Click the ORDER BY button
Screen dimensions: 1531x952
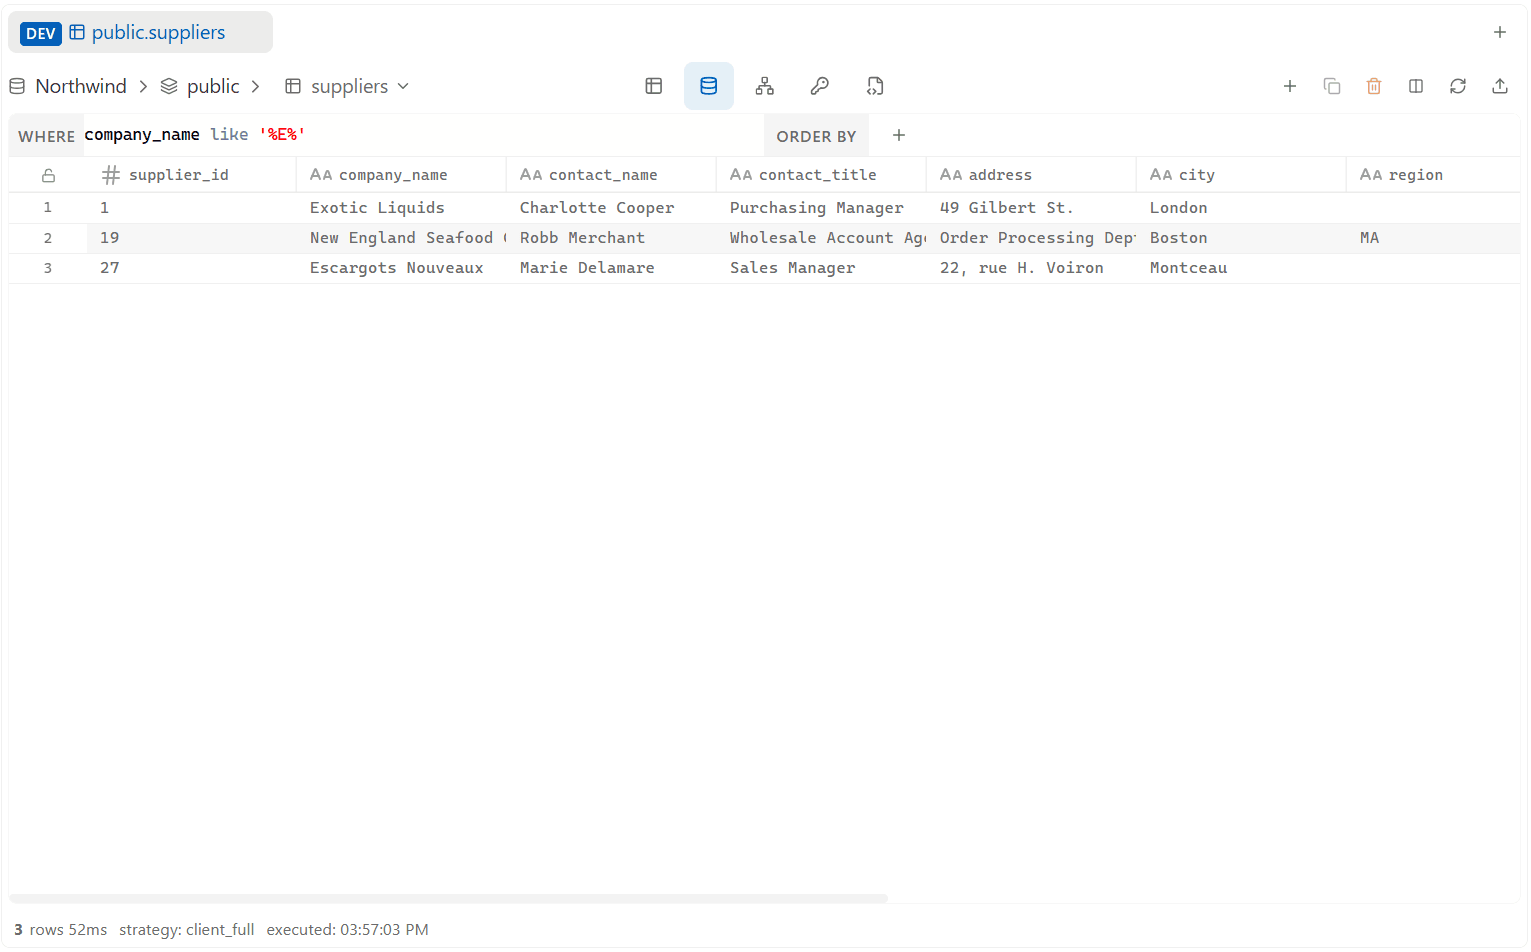[816, 136]
